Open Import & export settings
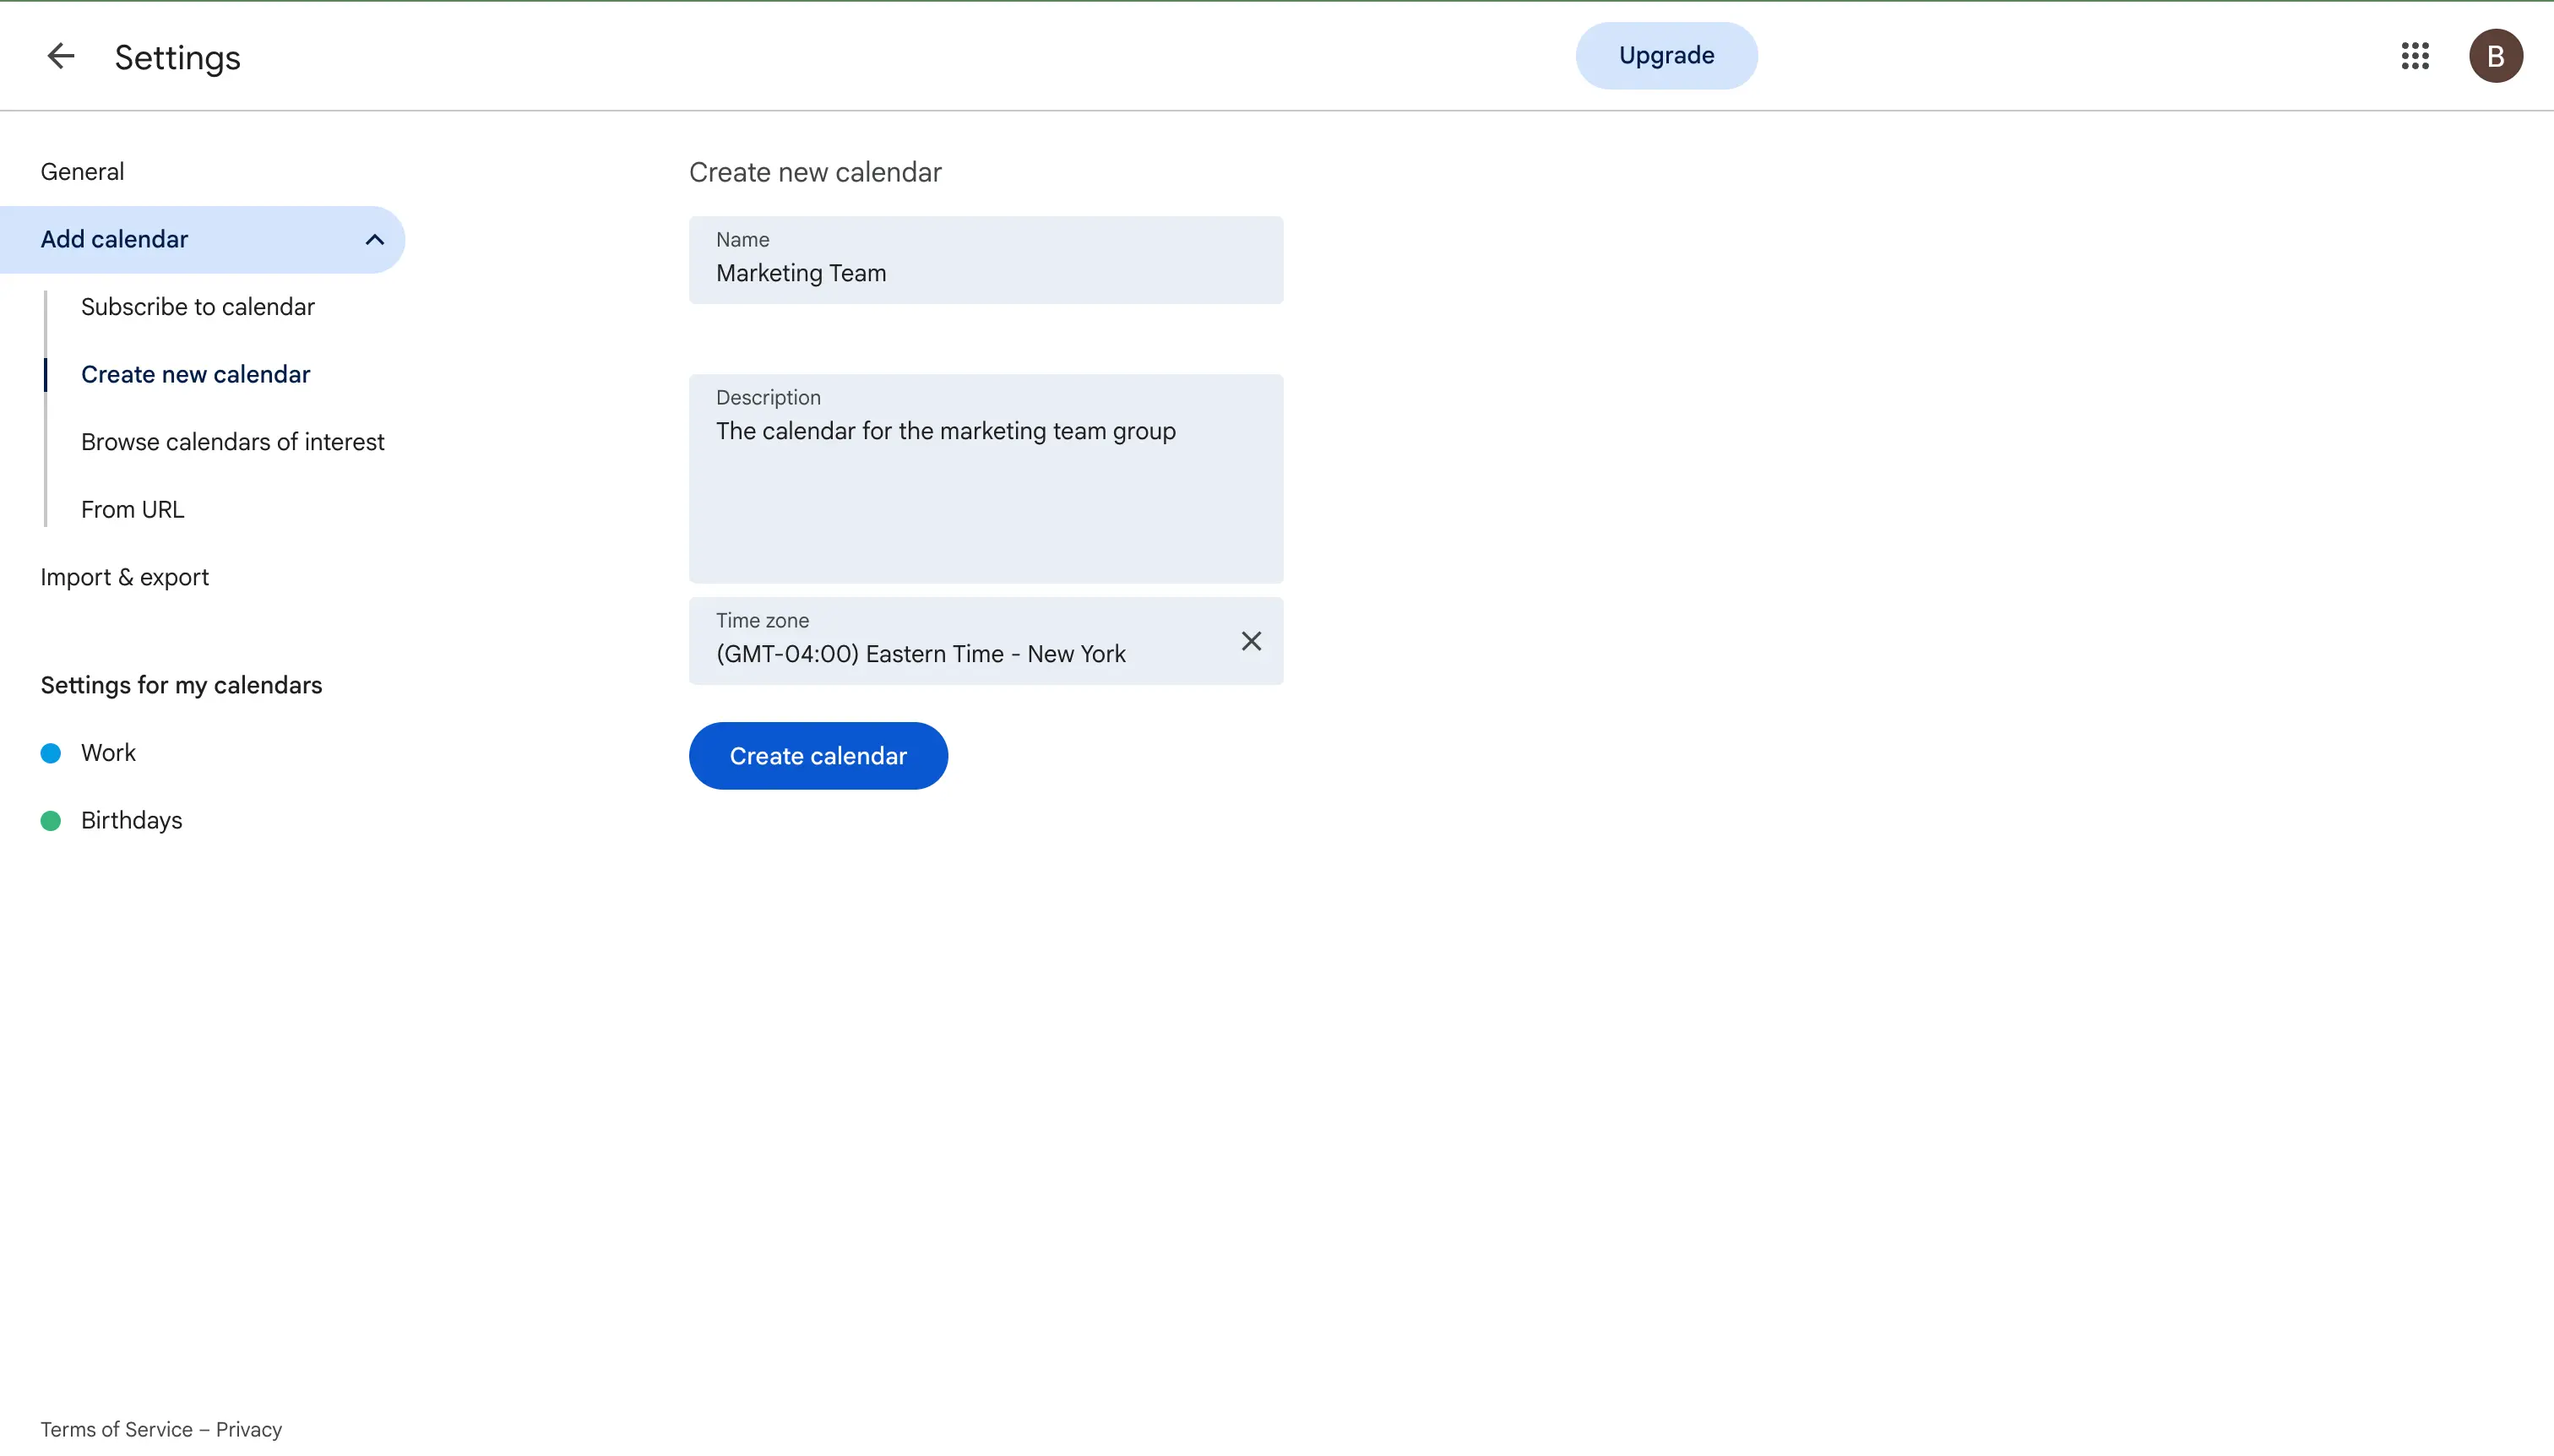 tap(124, 578)
